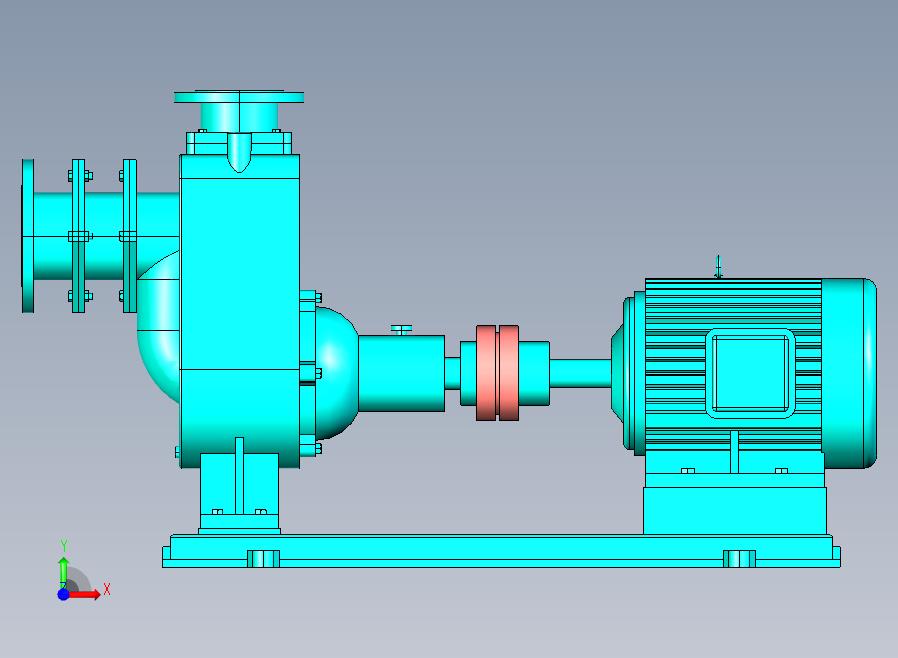
Task: Select the motor's rectangular terminal box
Action: tap(750, 373)
